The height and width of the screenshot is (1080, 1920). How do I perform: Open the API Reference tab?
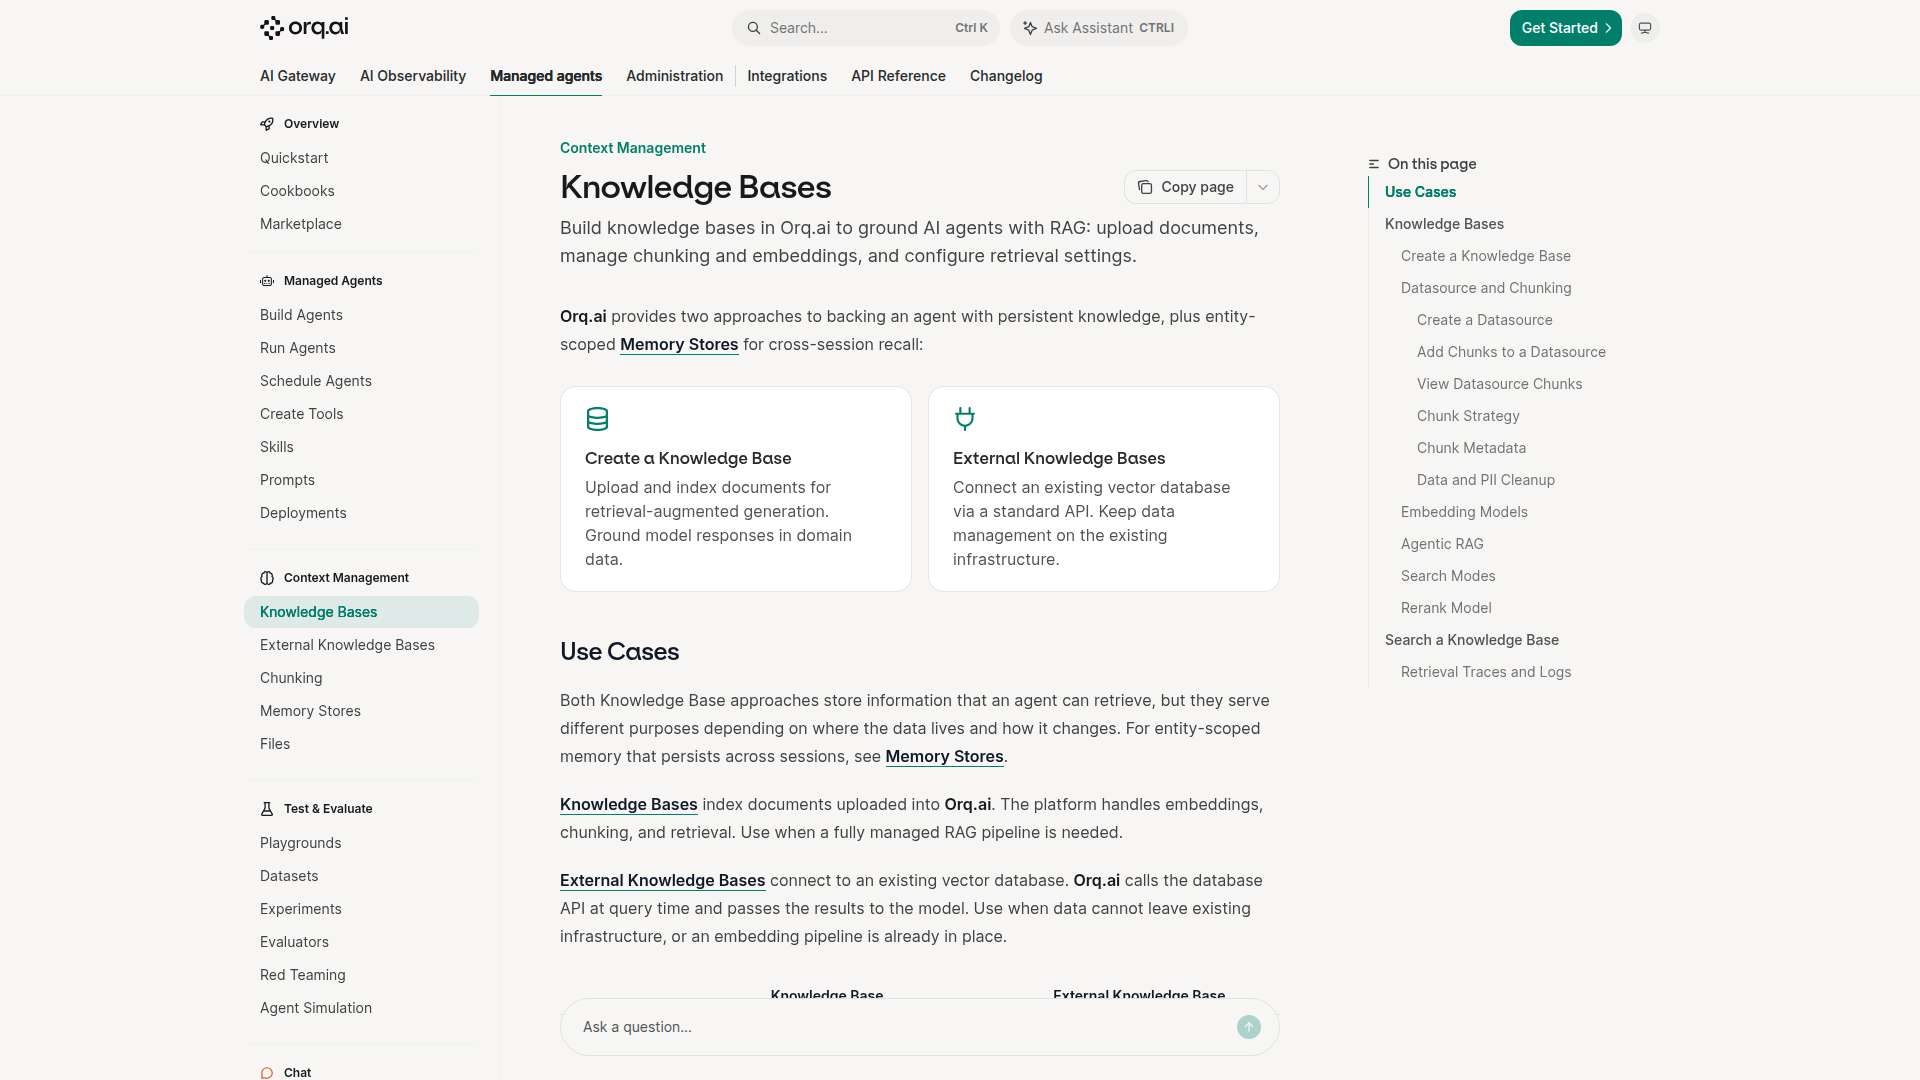898,76
